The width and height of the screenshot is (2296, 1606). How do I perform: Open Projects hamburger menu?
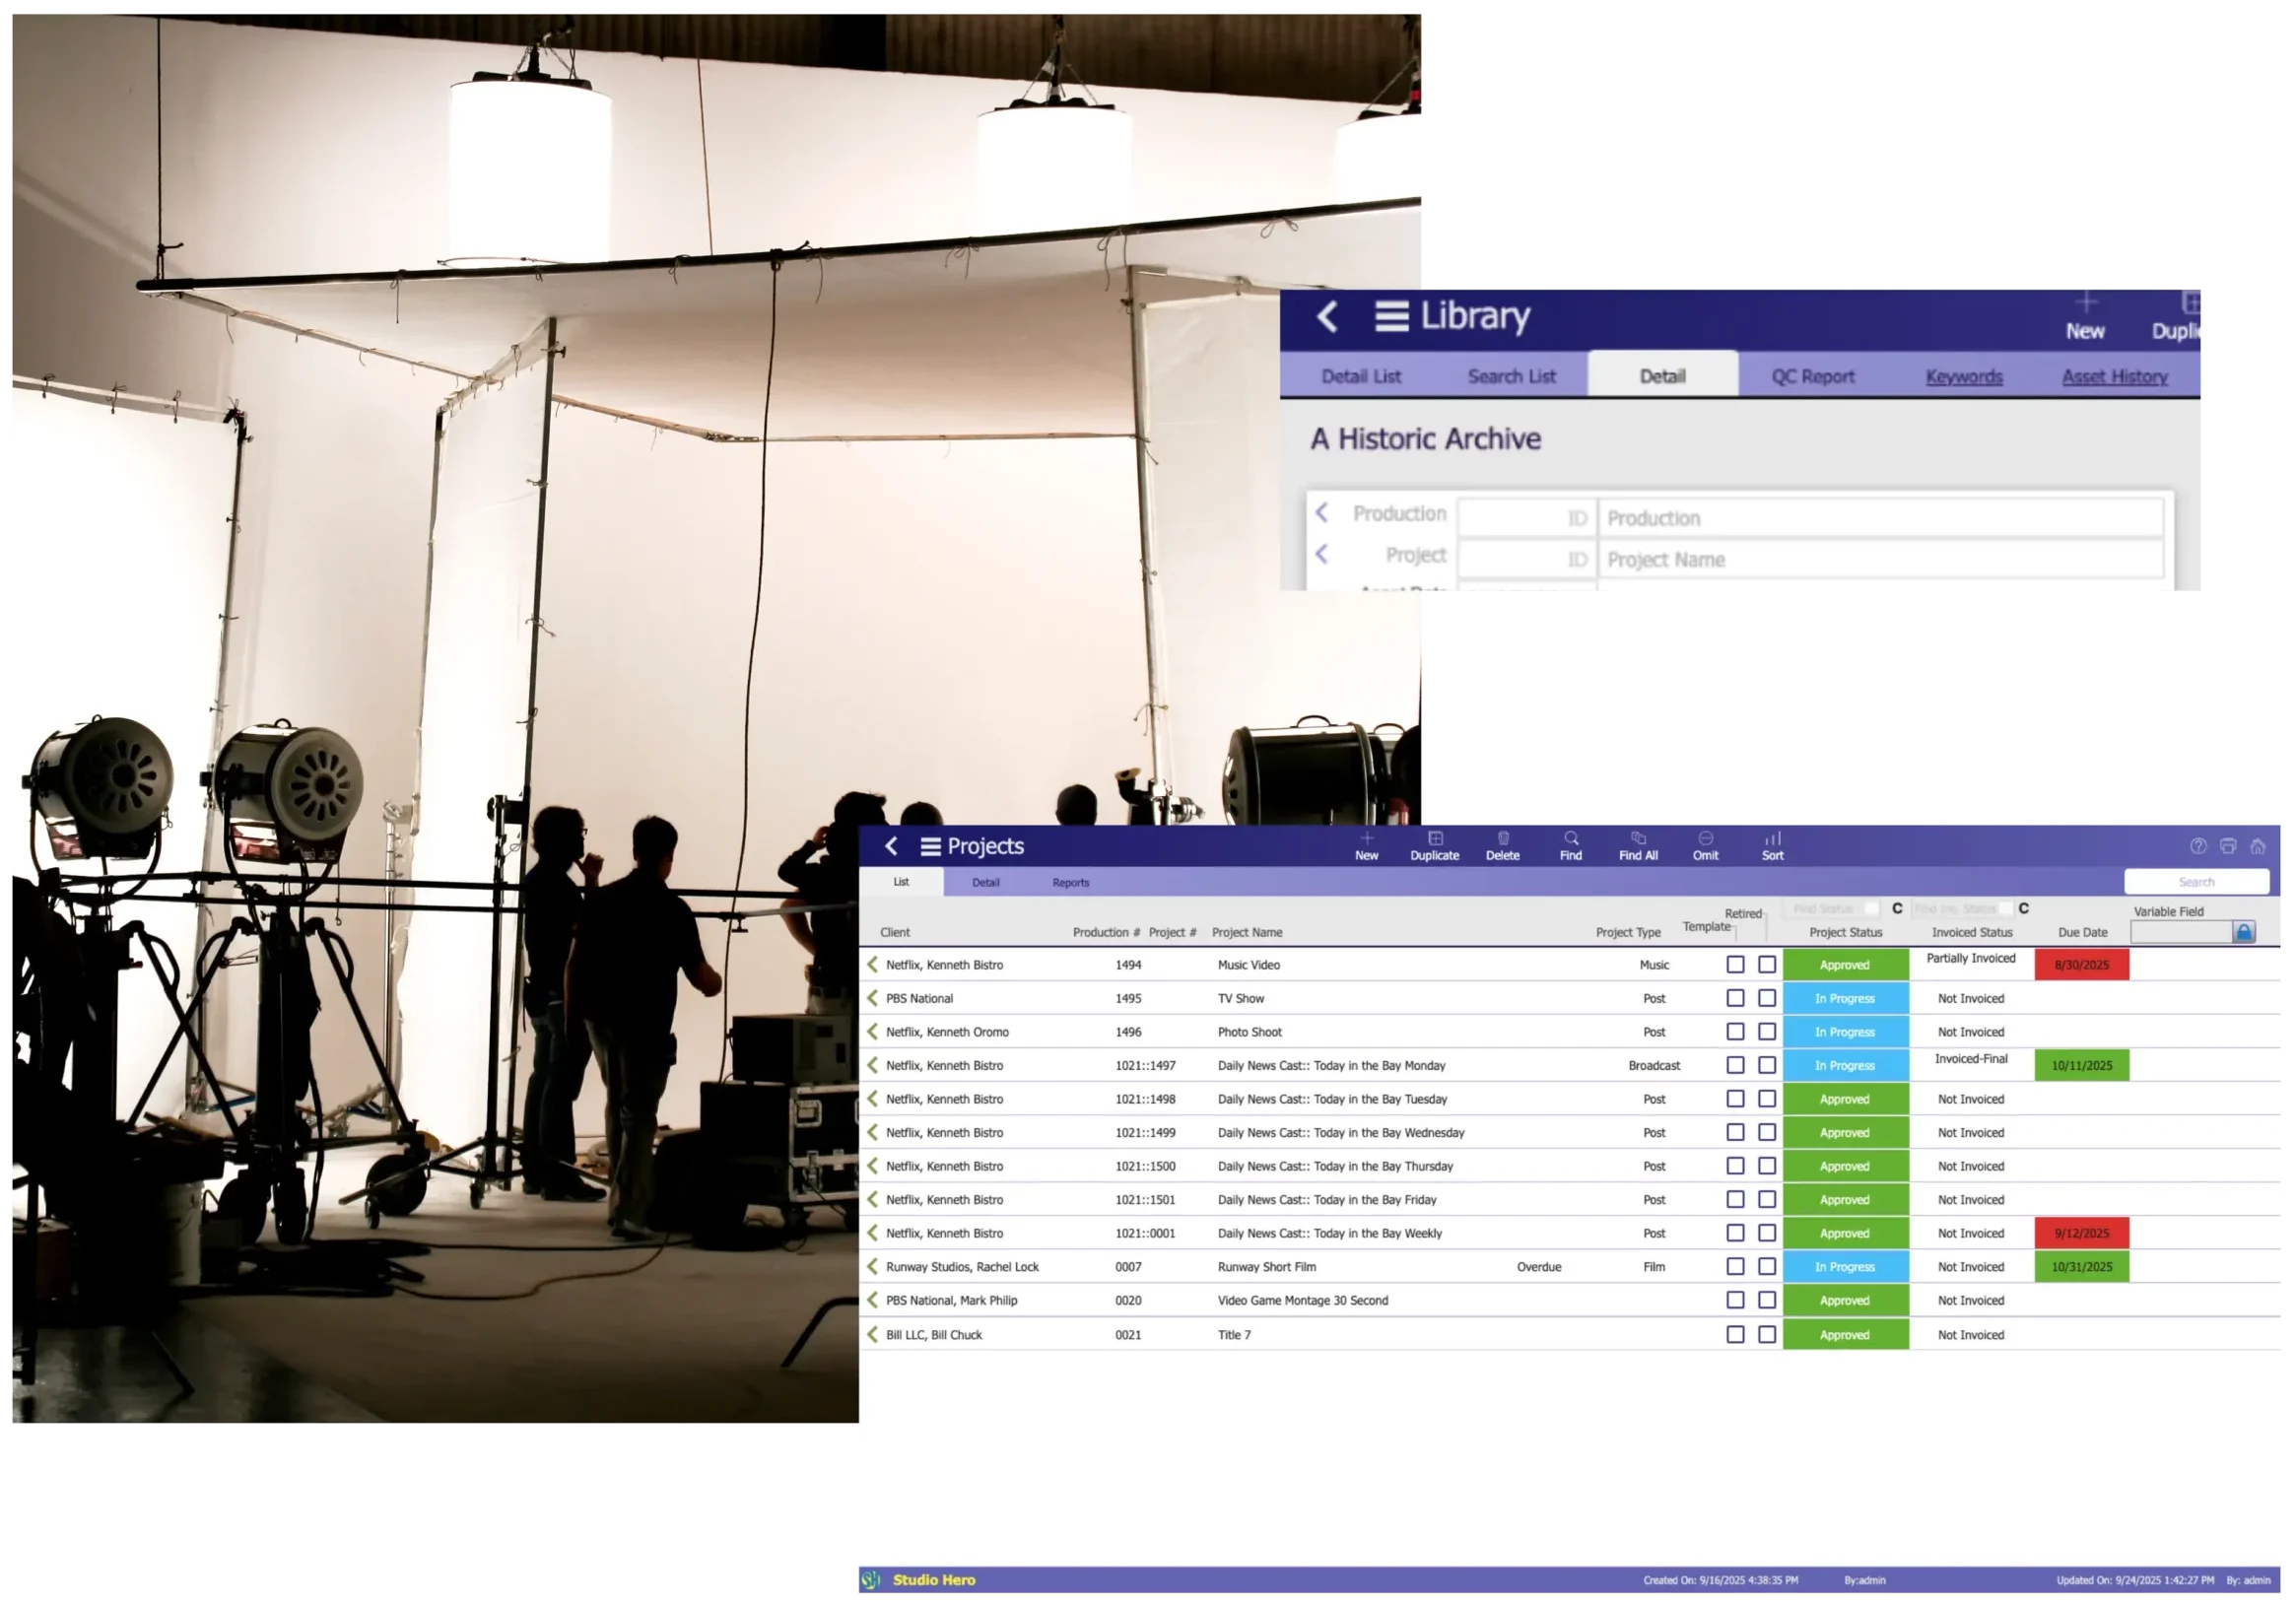pyautogui.click(x=930, y=847)
